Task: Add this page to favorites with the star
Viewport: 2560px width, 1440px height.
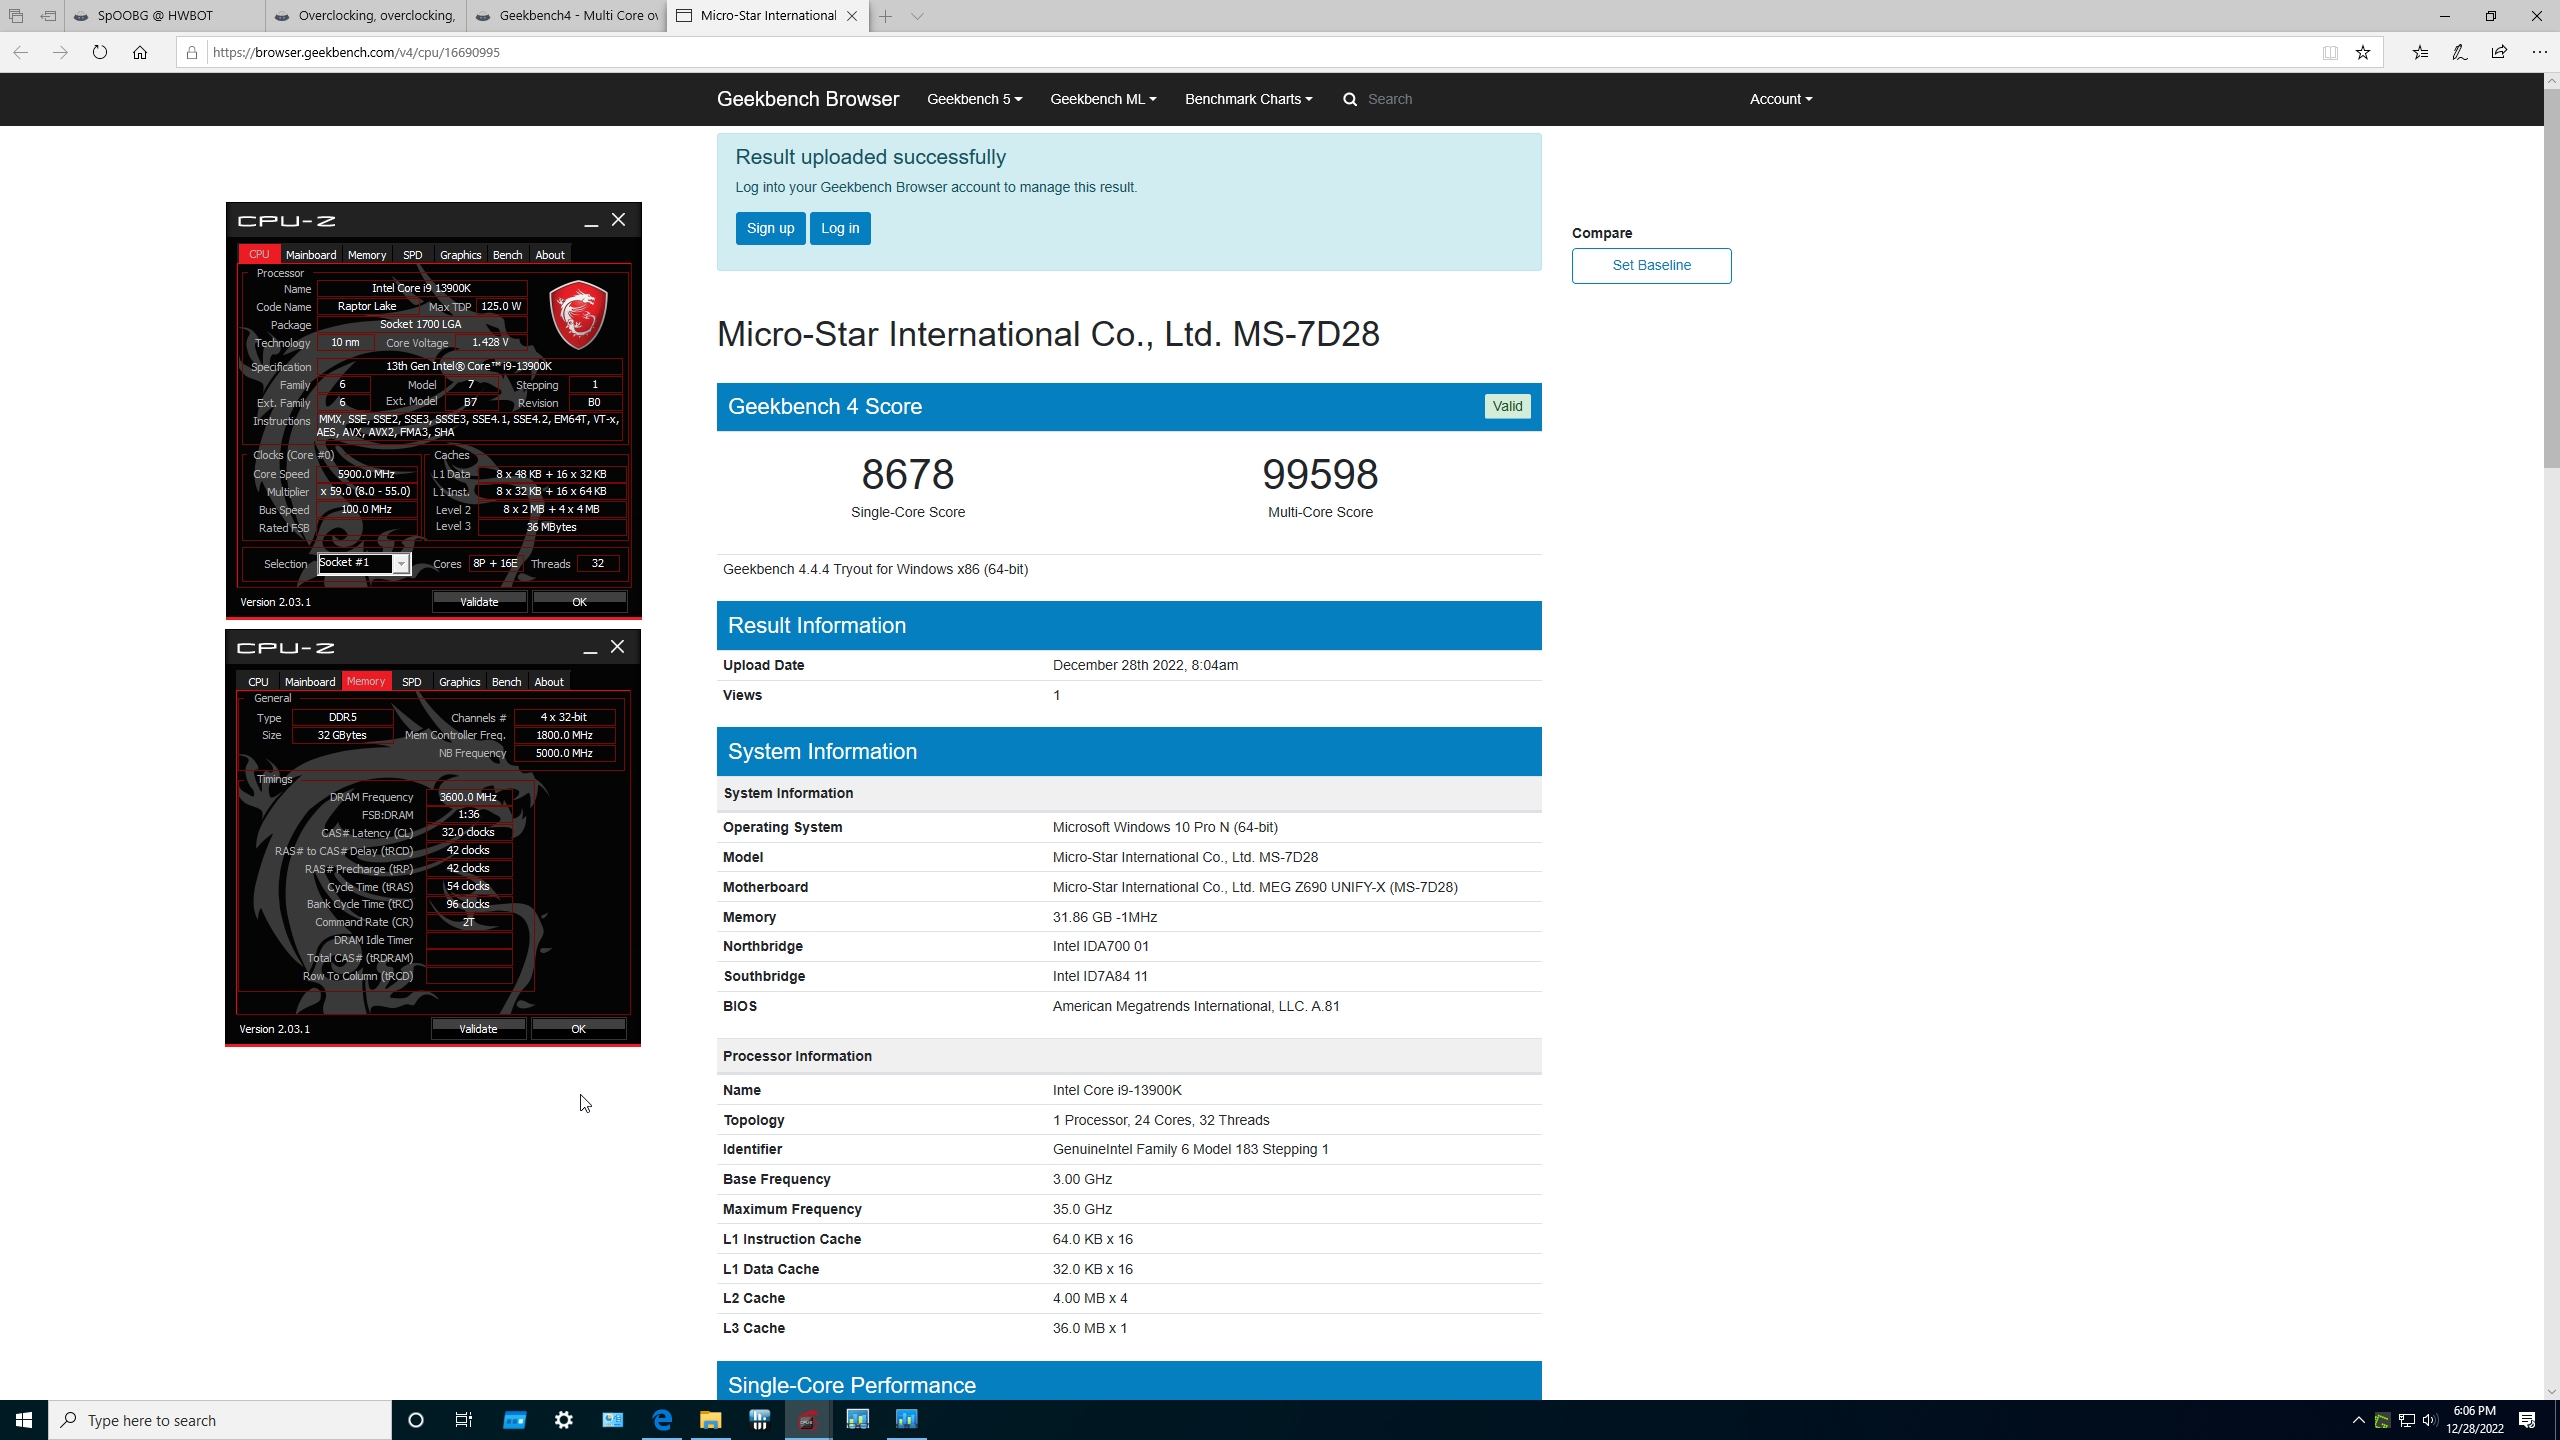Action: pos(2363,52)
